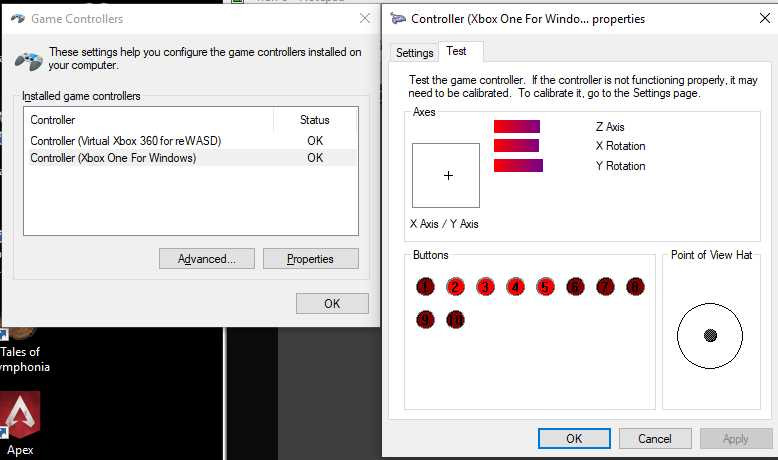Click button indicator 8
The image size is (778, 460).
pos(636,286)
